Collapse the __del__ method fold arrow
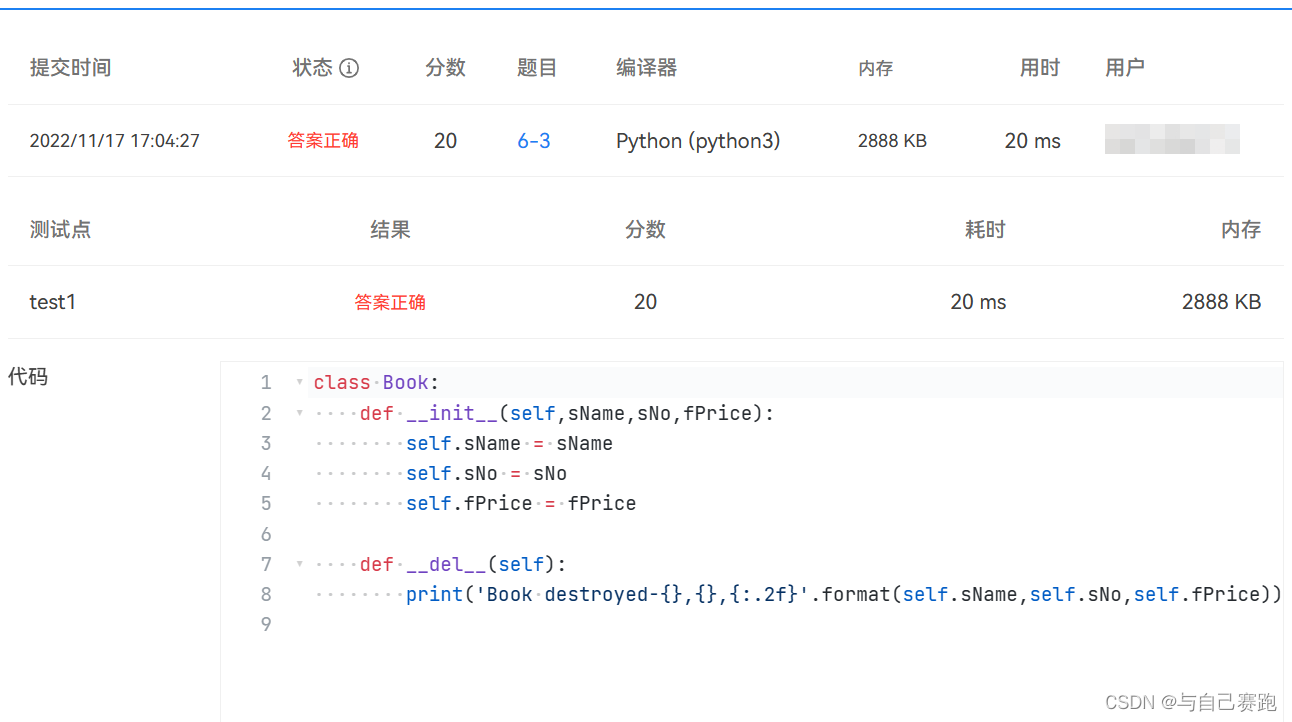The image size is (1292, 722). click(299, 563)
